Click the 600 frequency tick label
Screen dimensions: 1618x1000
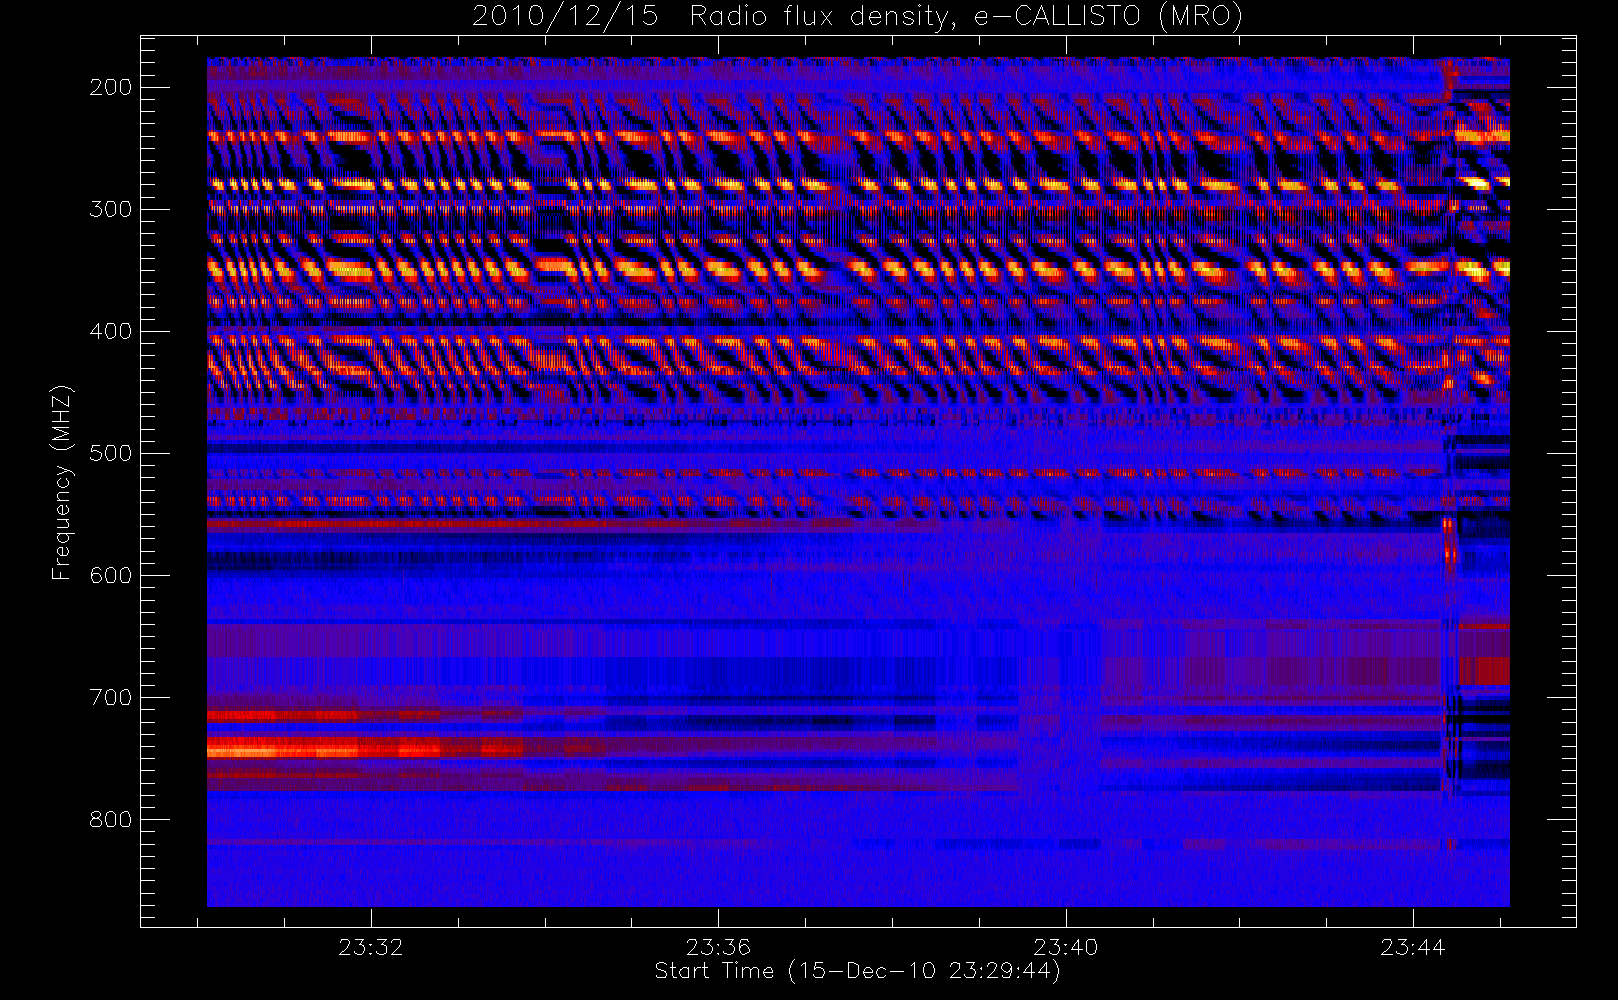pyautogui.click(x=111, y=575)
